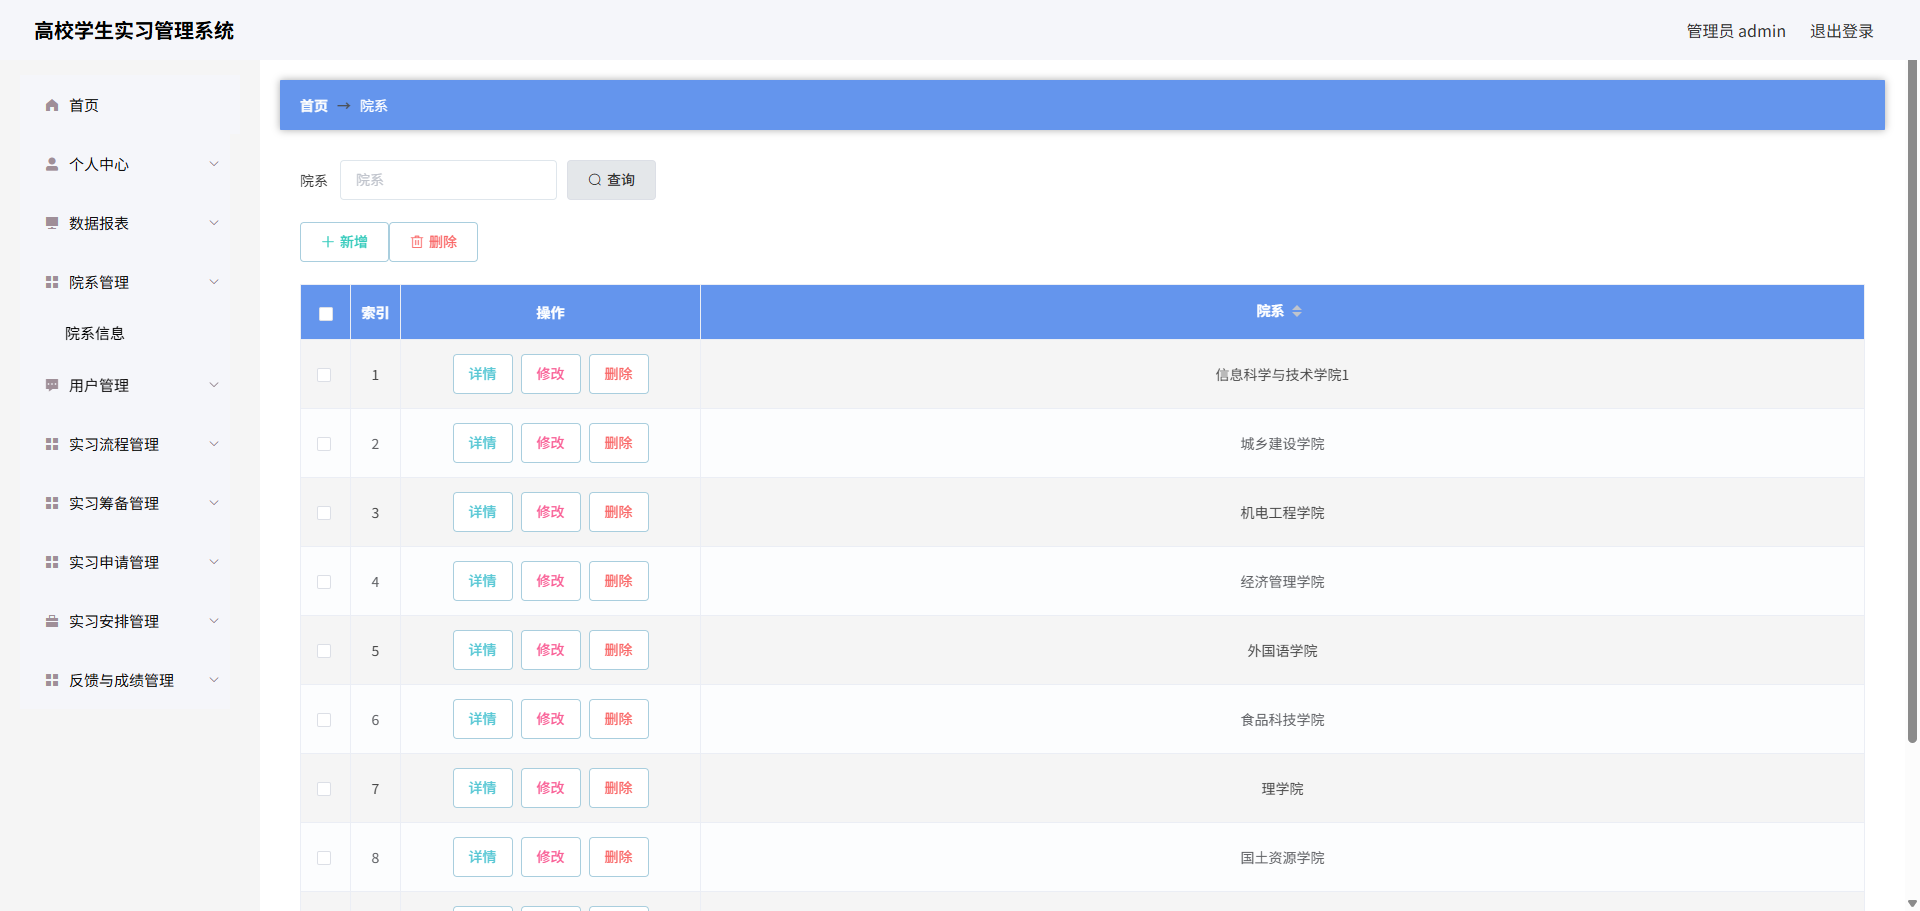Screen dimensions: 1920x911
Task: Click the person icon for 个人中心
Action: pos(52,164)
